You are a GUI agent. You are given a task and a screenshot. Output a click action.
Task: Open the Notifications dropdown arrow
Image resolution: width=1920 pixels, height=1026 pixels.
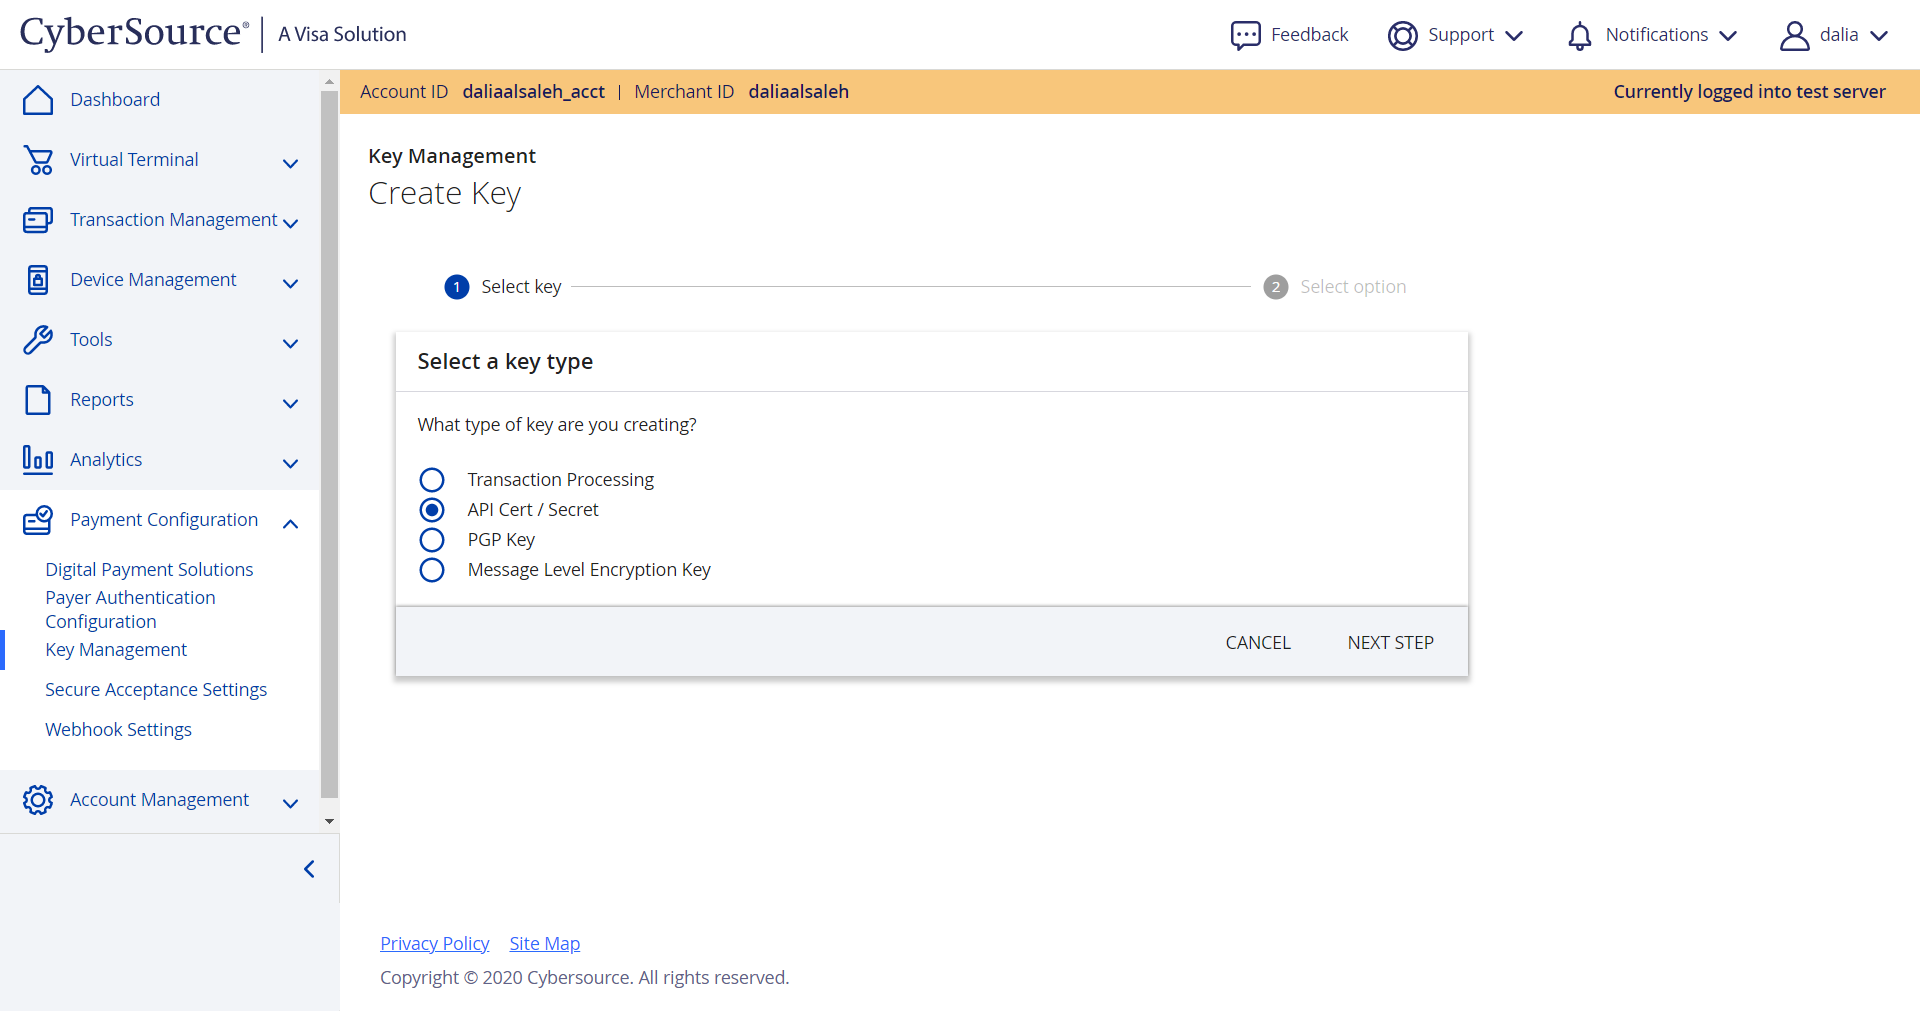coord(1728,36)
